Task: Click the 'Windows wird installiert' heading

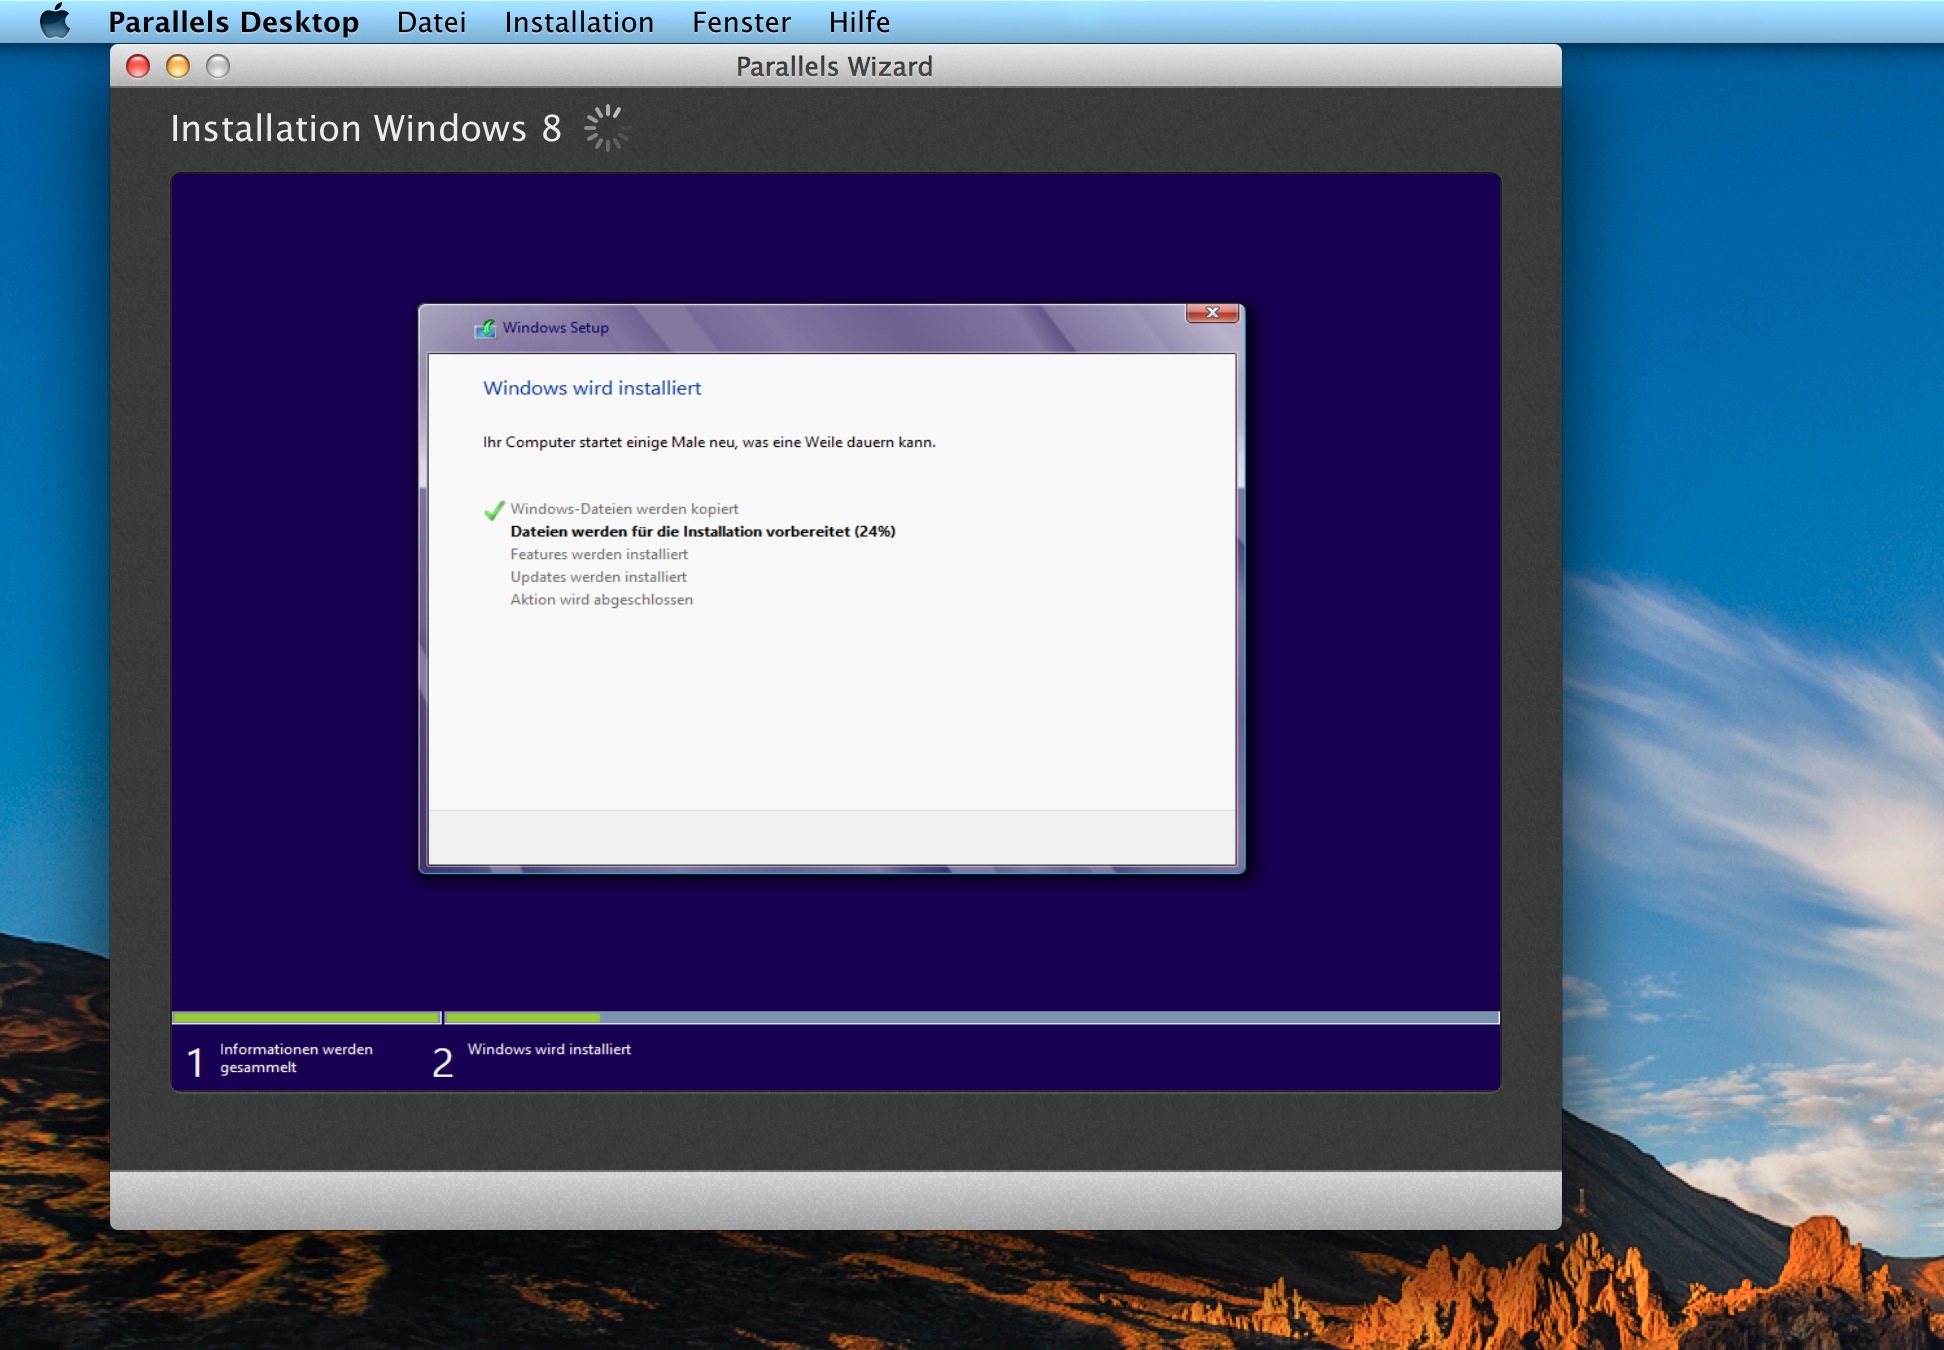Action: coord(592,388)
